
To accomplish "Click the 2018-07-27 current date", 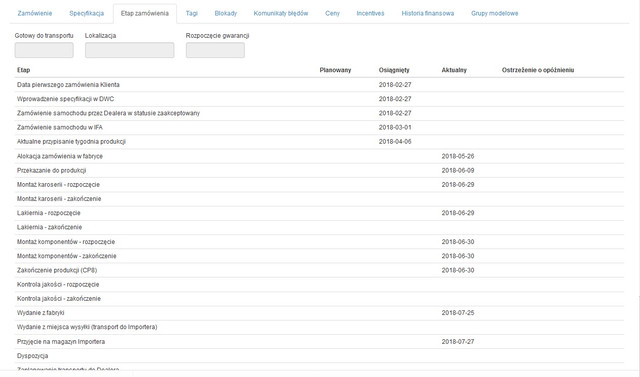I will click(x=458, y=342).
